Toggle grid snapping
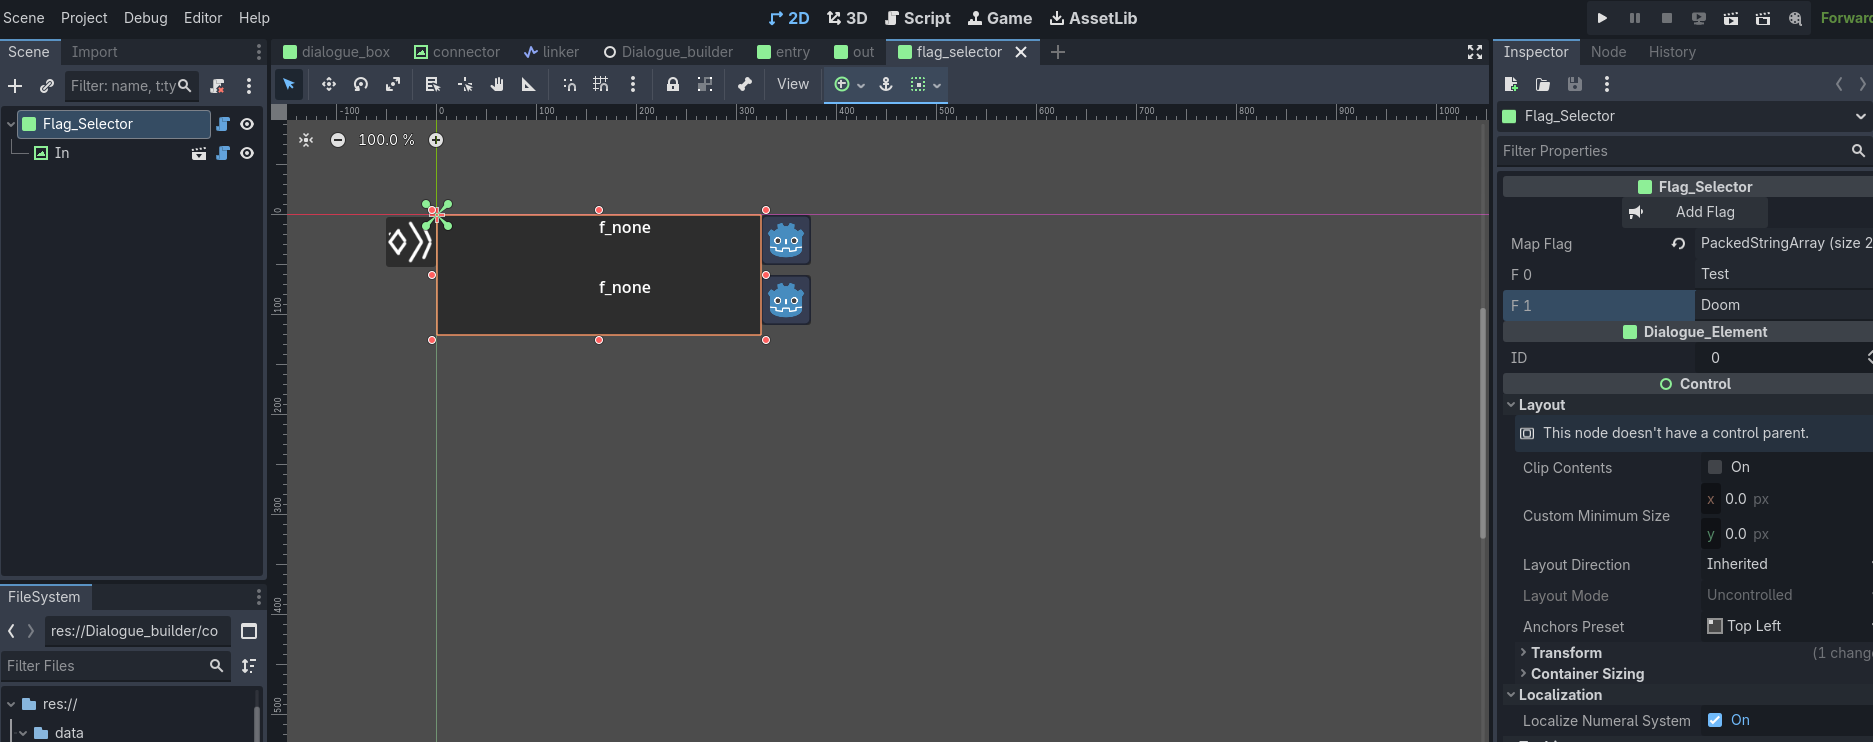1873x742 pixels. click(x=601, y=85)
